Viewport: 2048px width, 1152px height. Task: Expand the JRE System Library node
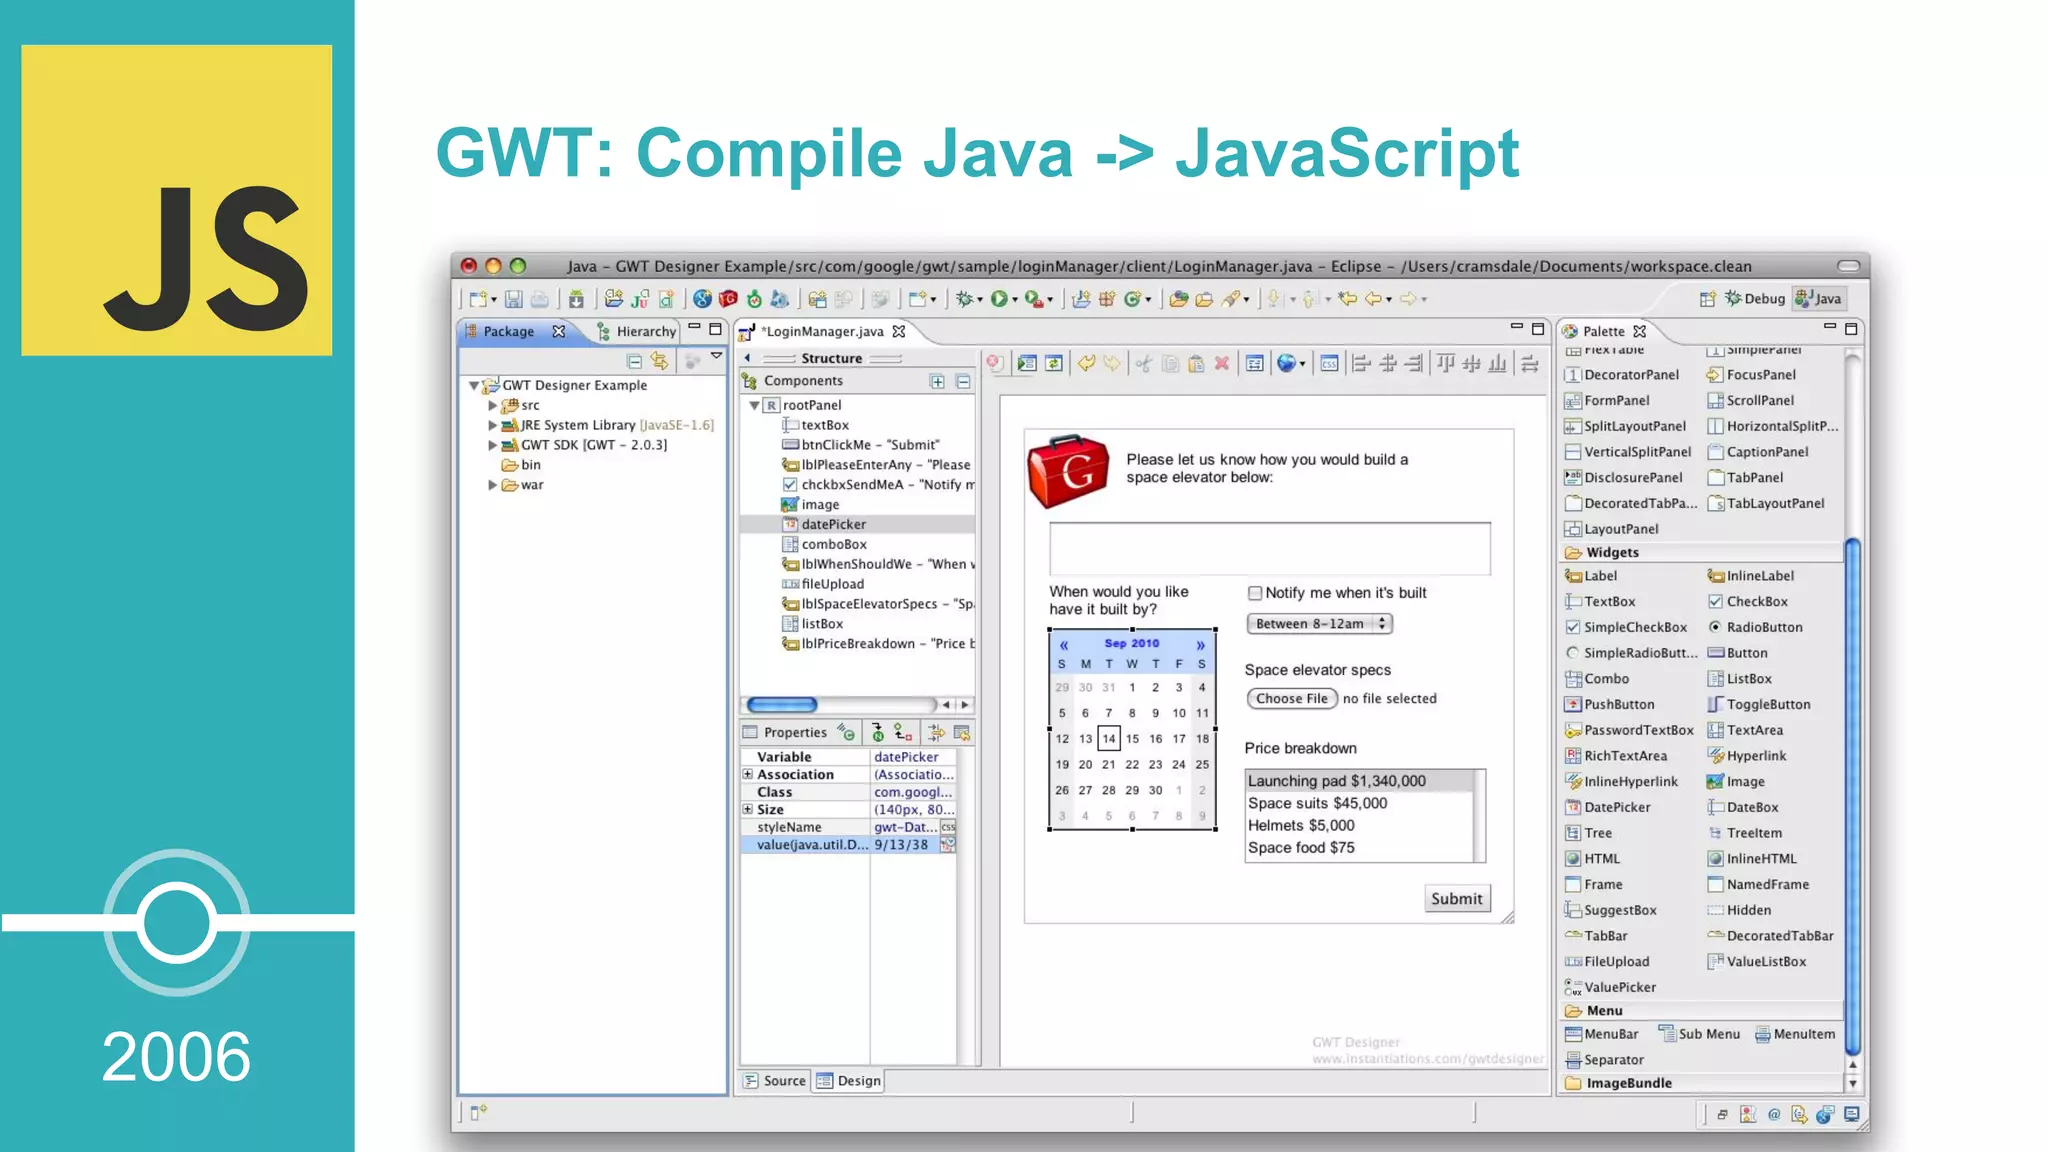pos(492,425)
